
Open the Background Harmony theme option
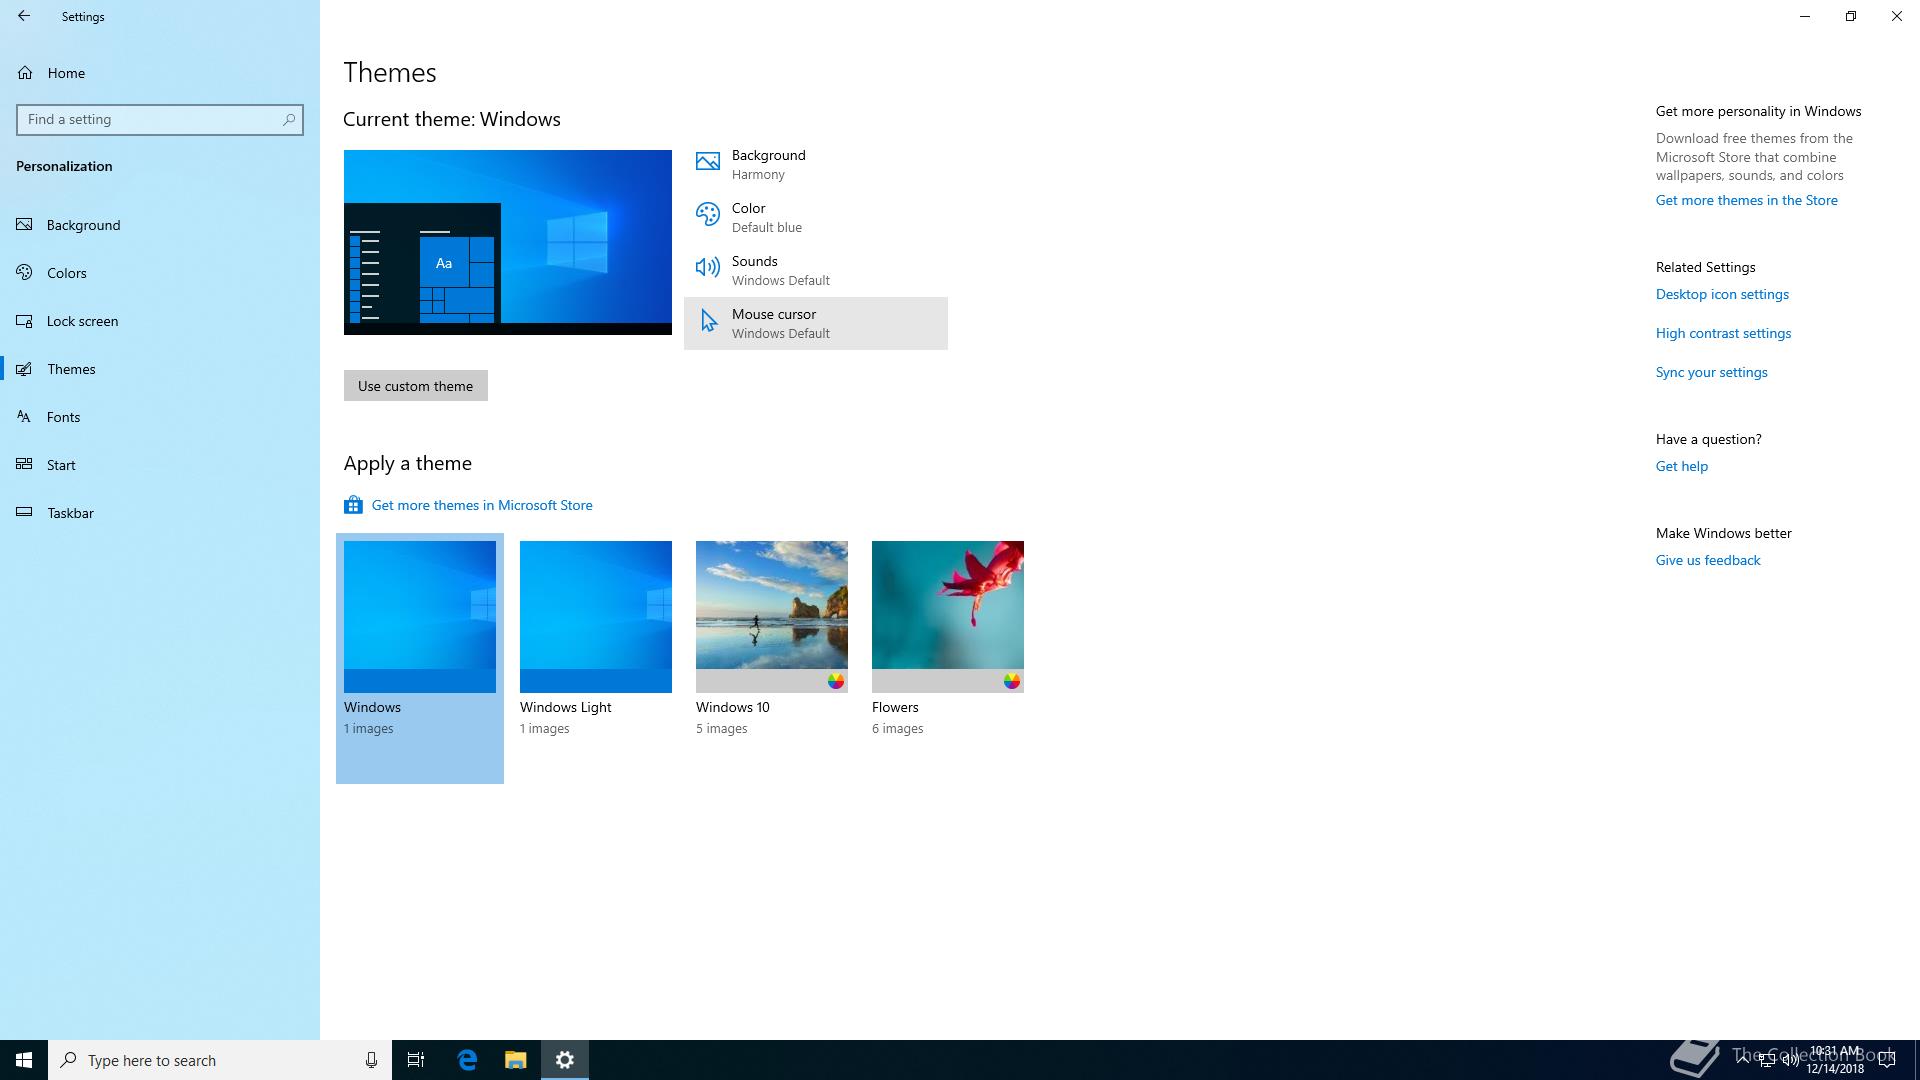[816, 164]
